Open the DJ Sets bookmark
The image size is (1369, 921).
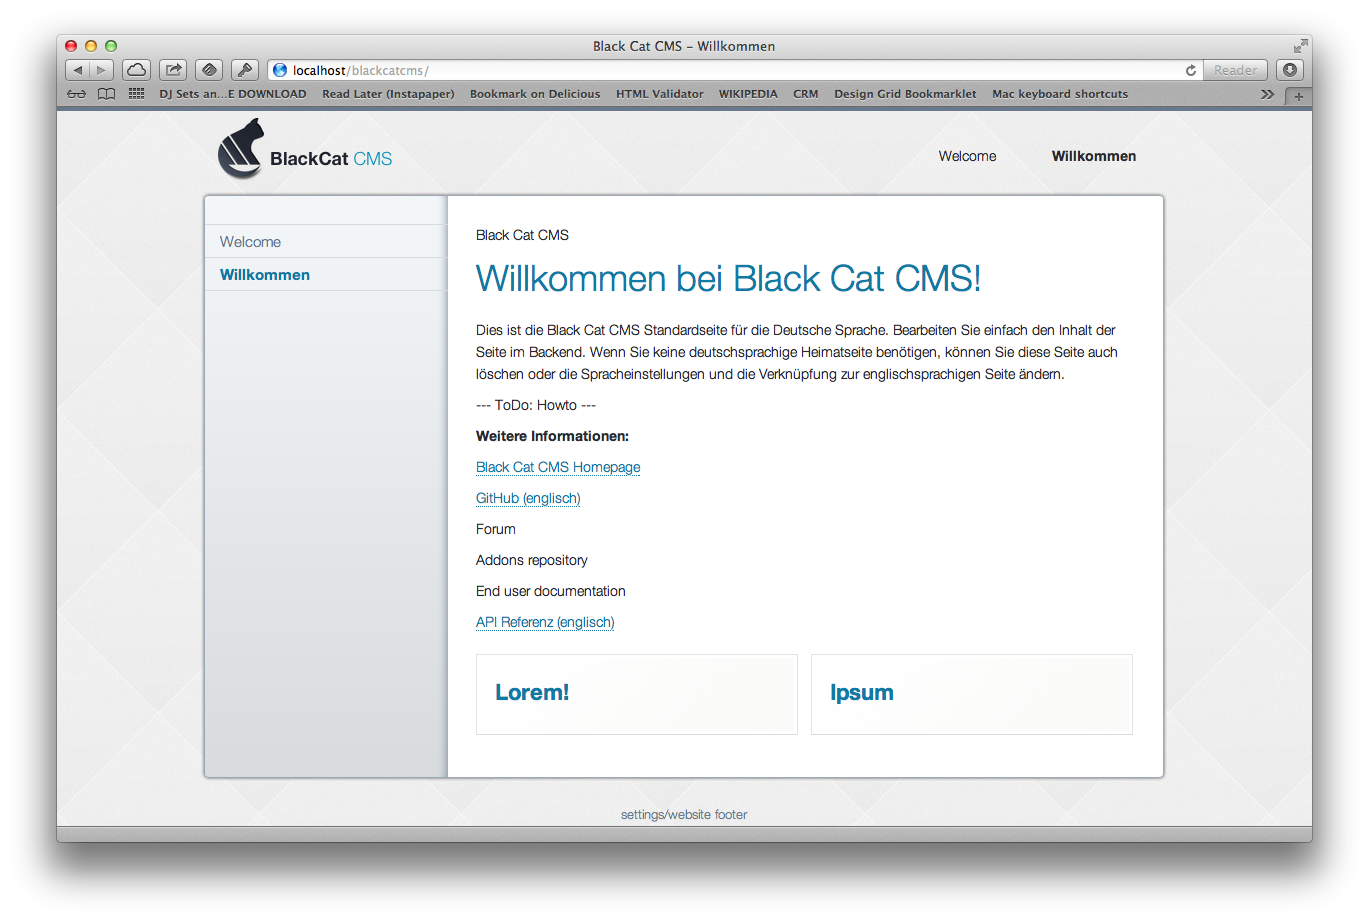pyautogui.click(x=233, y=94)
